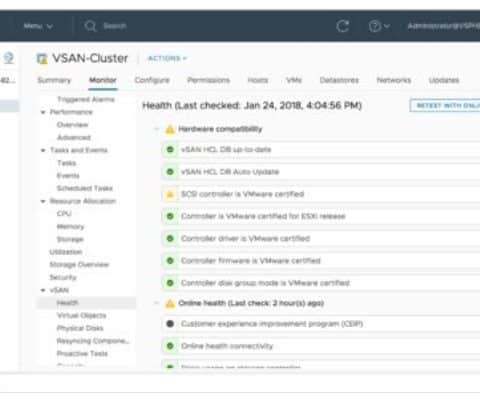This screenshot has width=480, height=403.
Task: Switch to the Summary tab
Action: click(x=54, y=80)
